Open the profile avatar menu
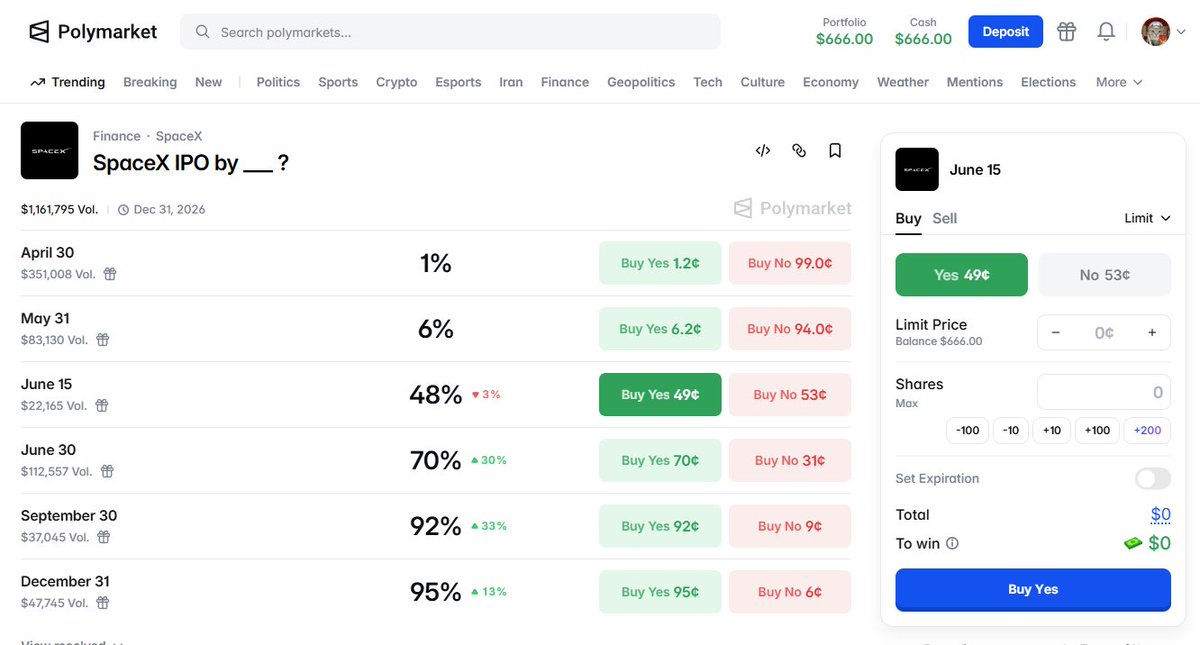 pos(1156,31)
